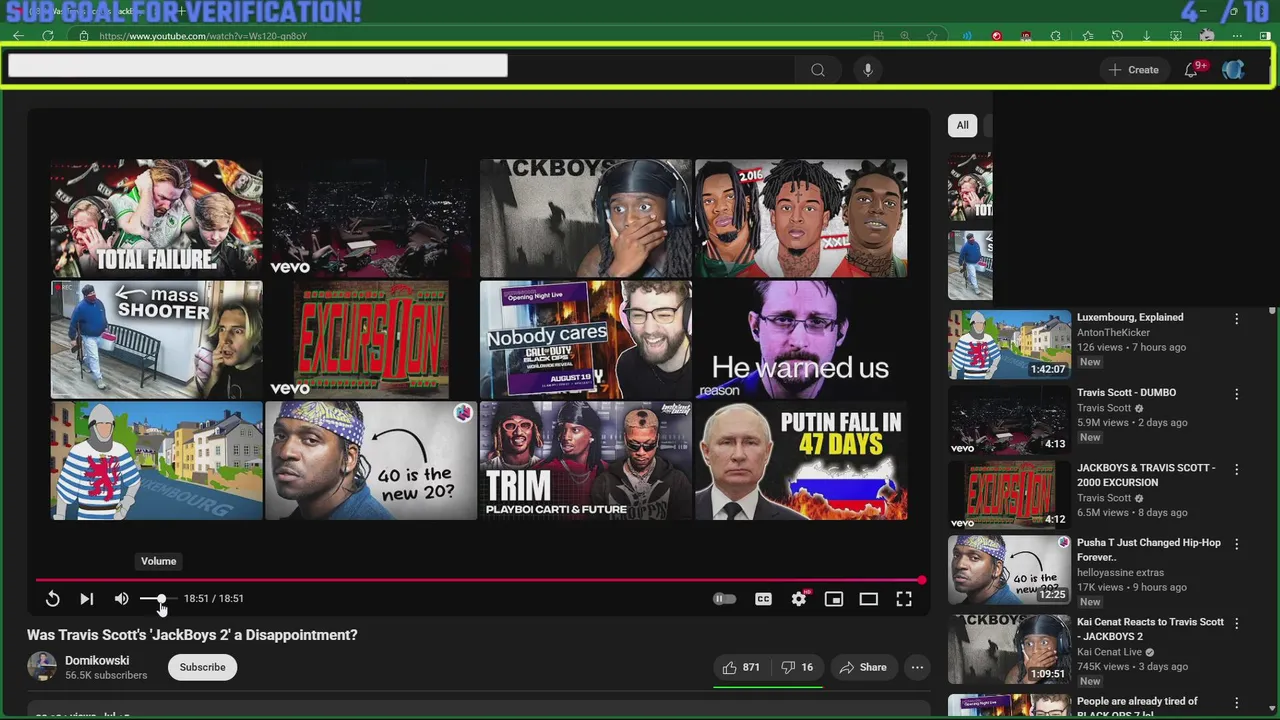Open options menu for Luxembourg, Explained
1280x720 pixels.
[1236, 319]
